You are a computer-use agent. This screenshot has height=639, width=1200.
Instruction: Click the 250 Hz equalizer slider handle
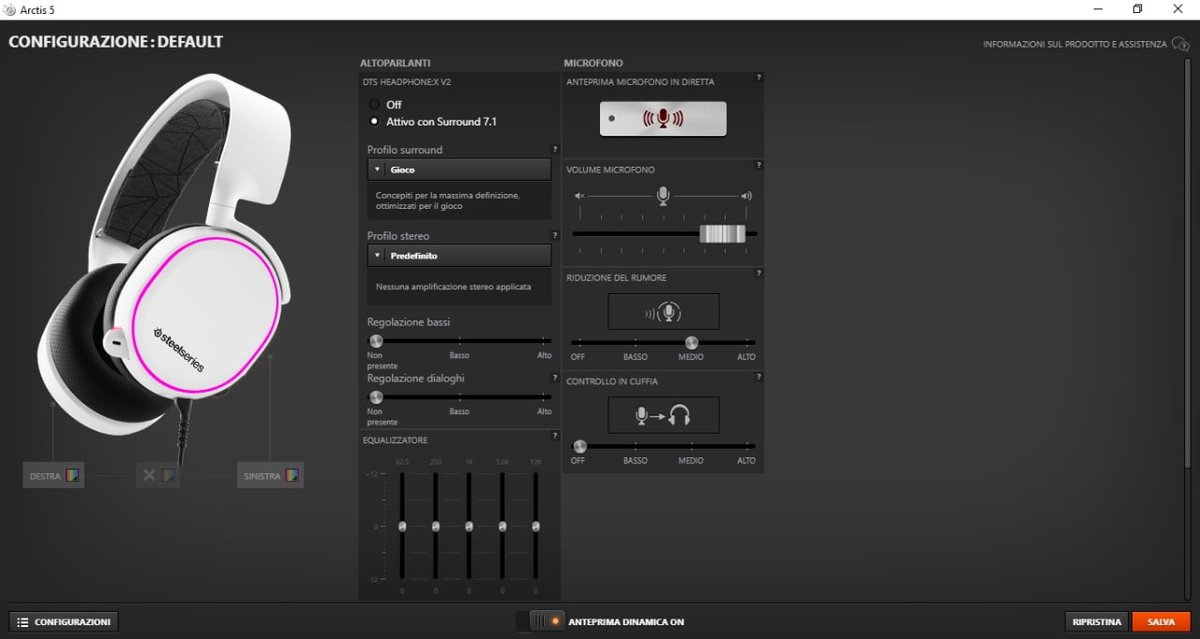pyautogui.click(x=435, y=526)
